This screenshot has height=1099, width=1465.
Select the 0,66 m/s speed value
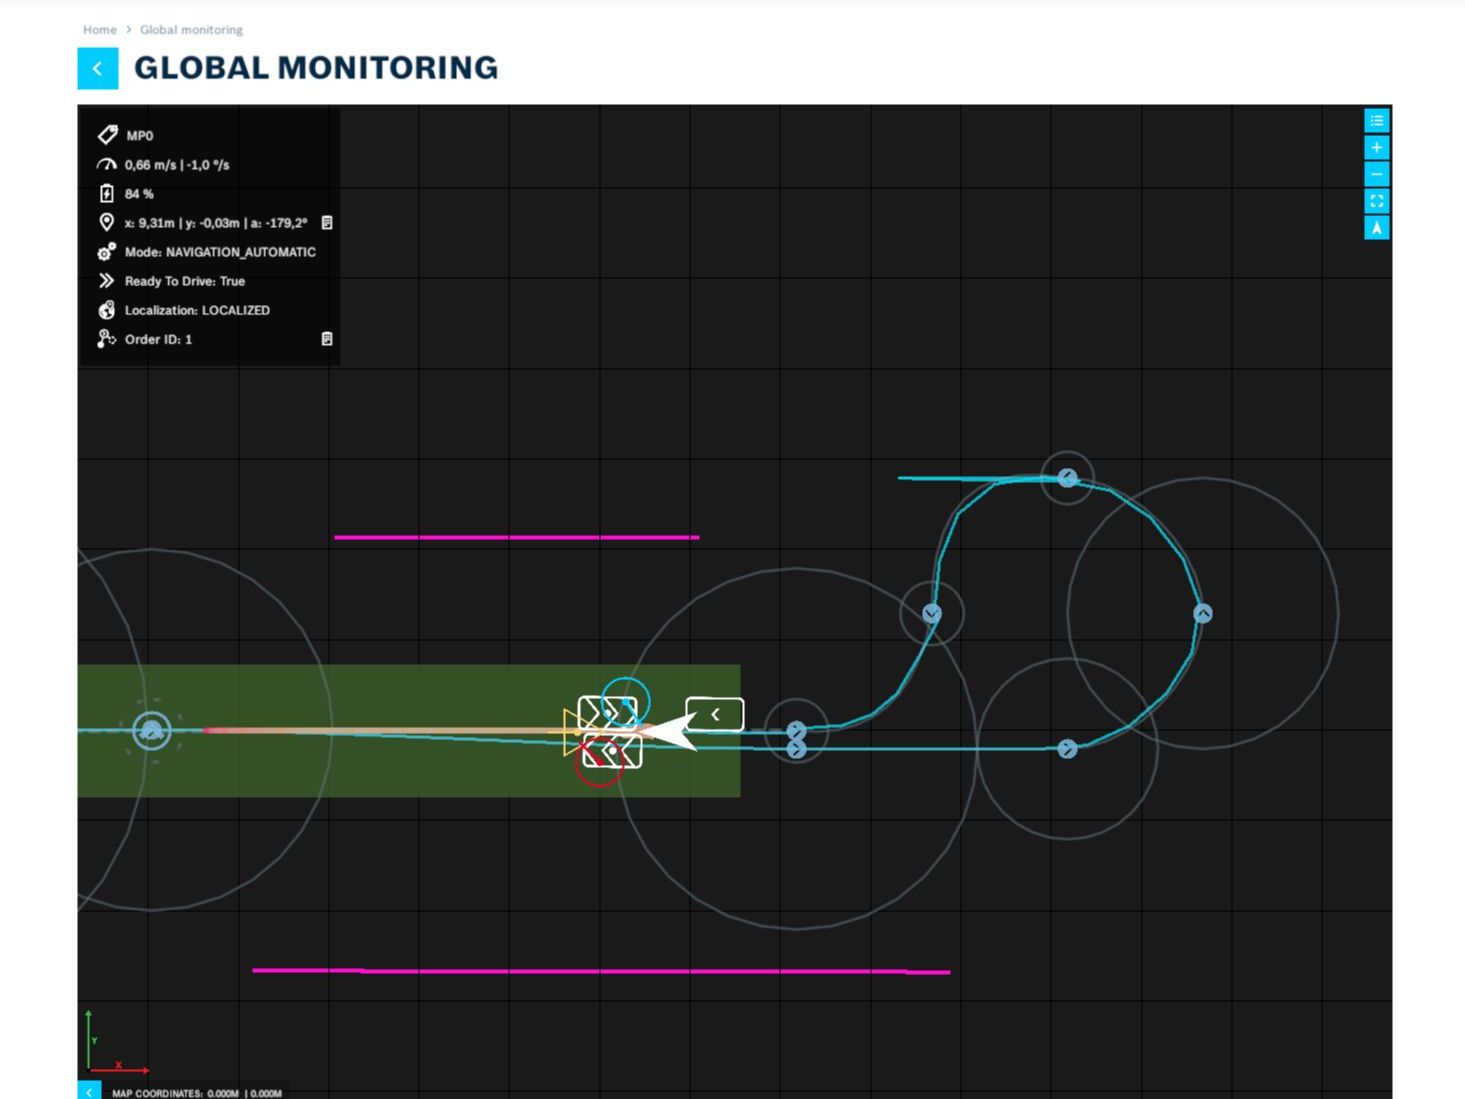[x=150, y=164]
